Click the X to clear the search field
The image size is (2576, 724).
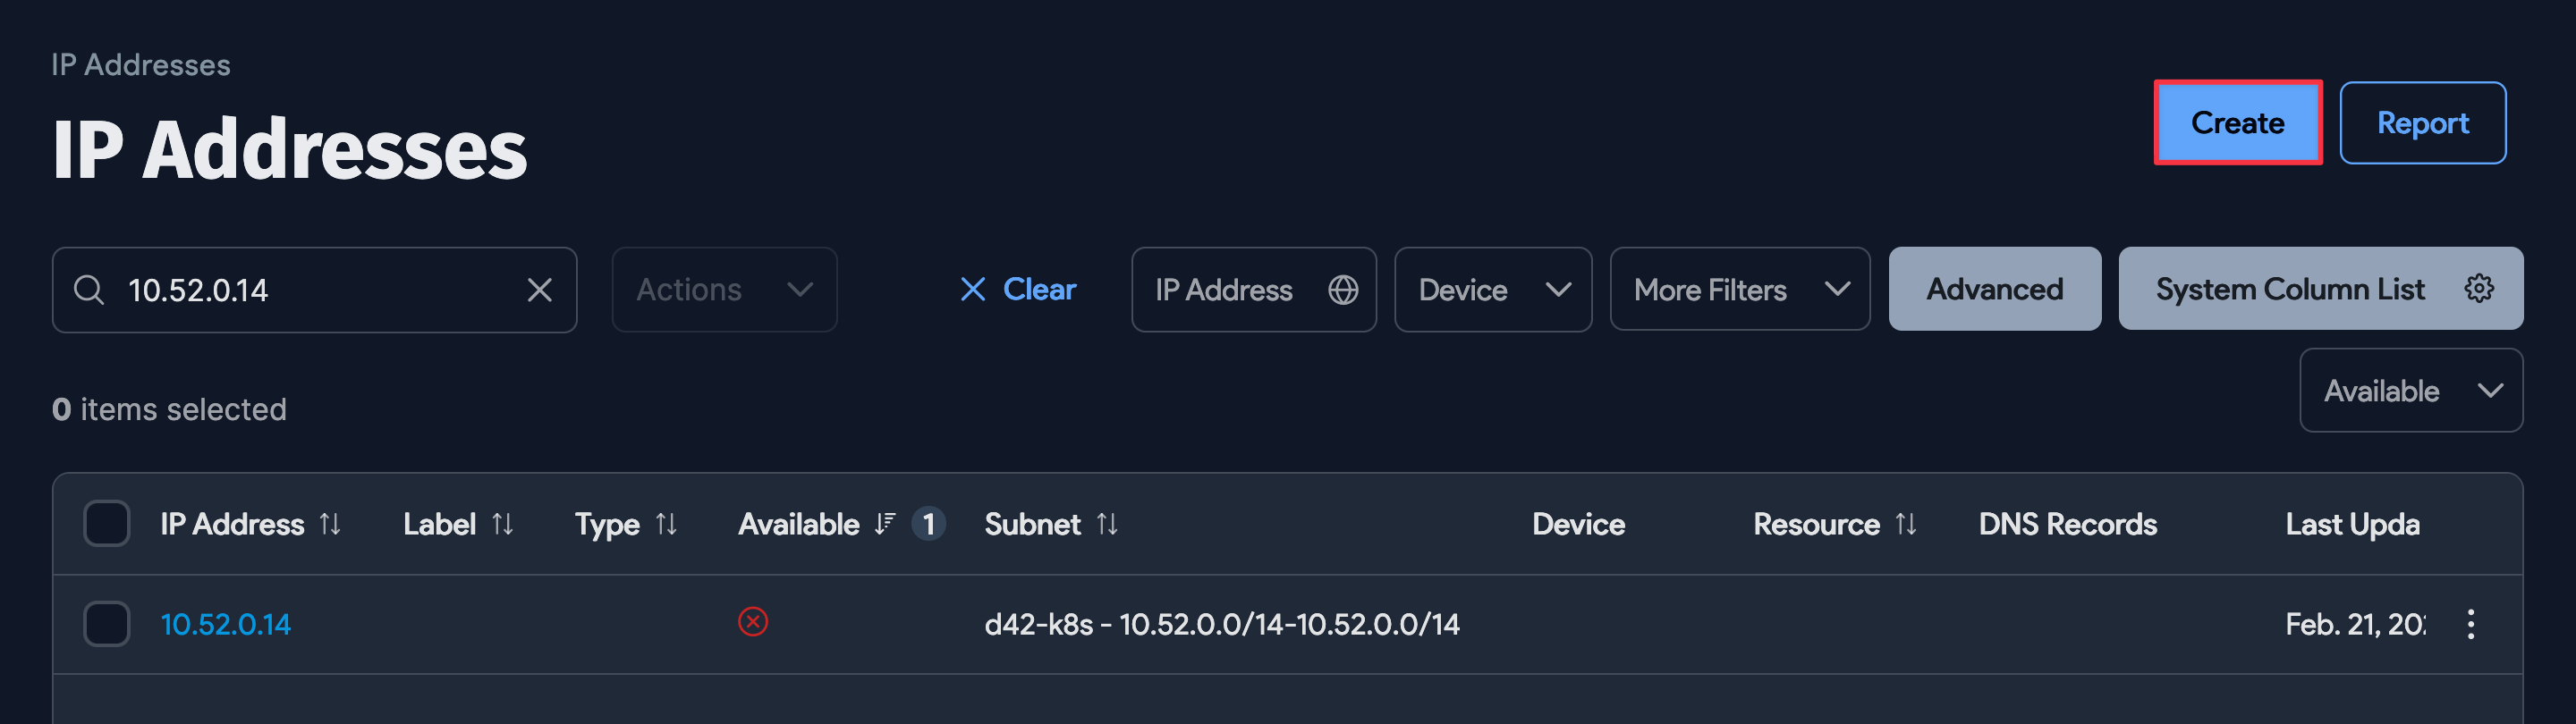tap(540, 290)
